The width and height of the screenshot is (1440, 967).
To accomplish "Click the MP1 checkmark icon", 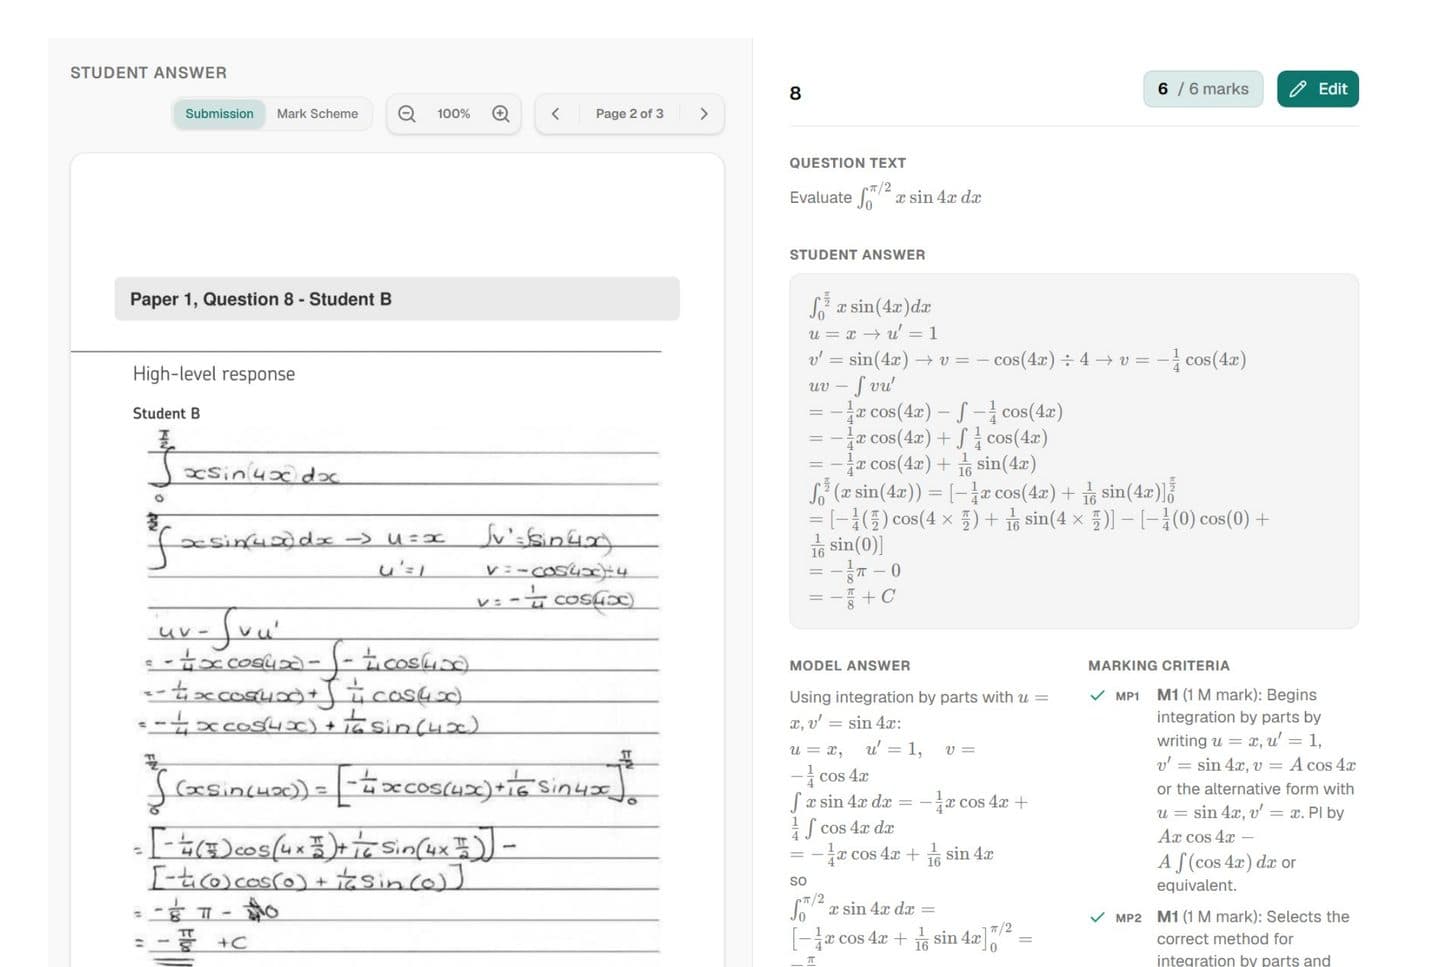I will pyautogui.click(x=1097, y=695).
